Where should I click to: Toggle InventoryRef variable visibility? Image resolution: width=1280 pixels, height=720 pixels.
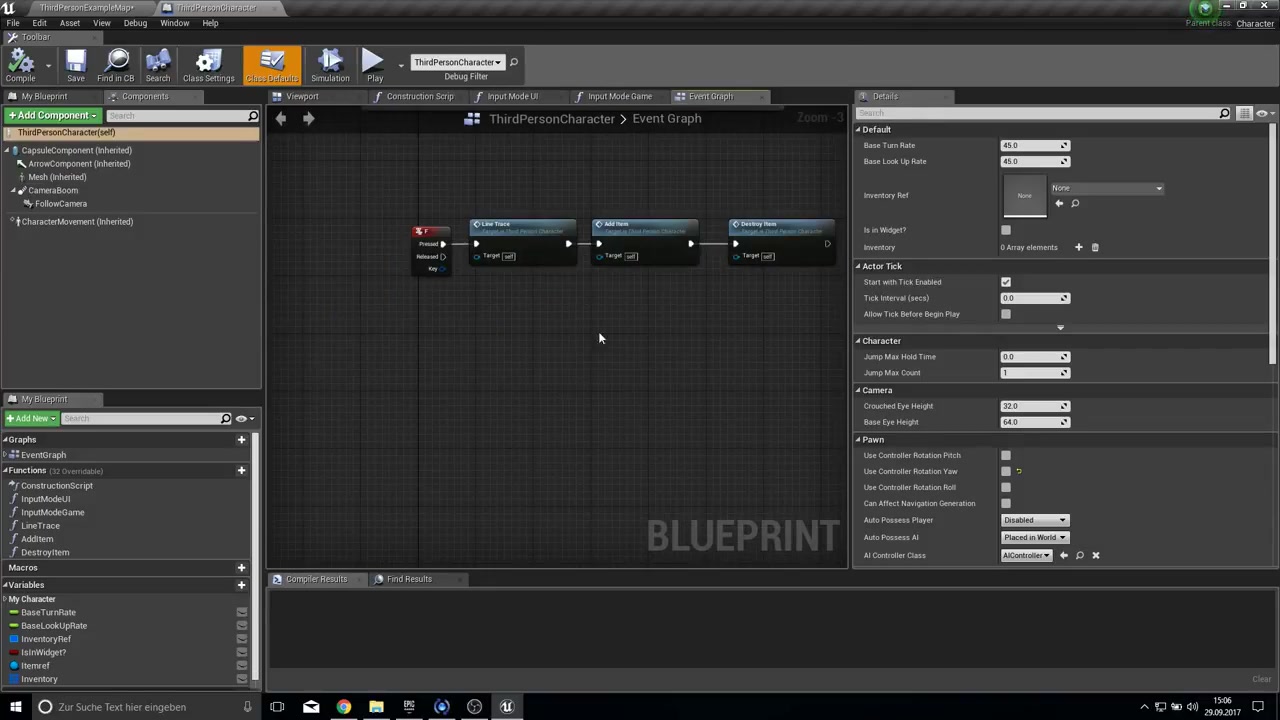click(241, 639)
